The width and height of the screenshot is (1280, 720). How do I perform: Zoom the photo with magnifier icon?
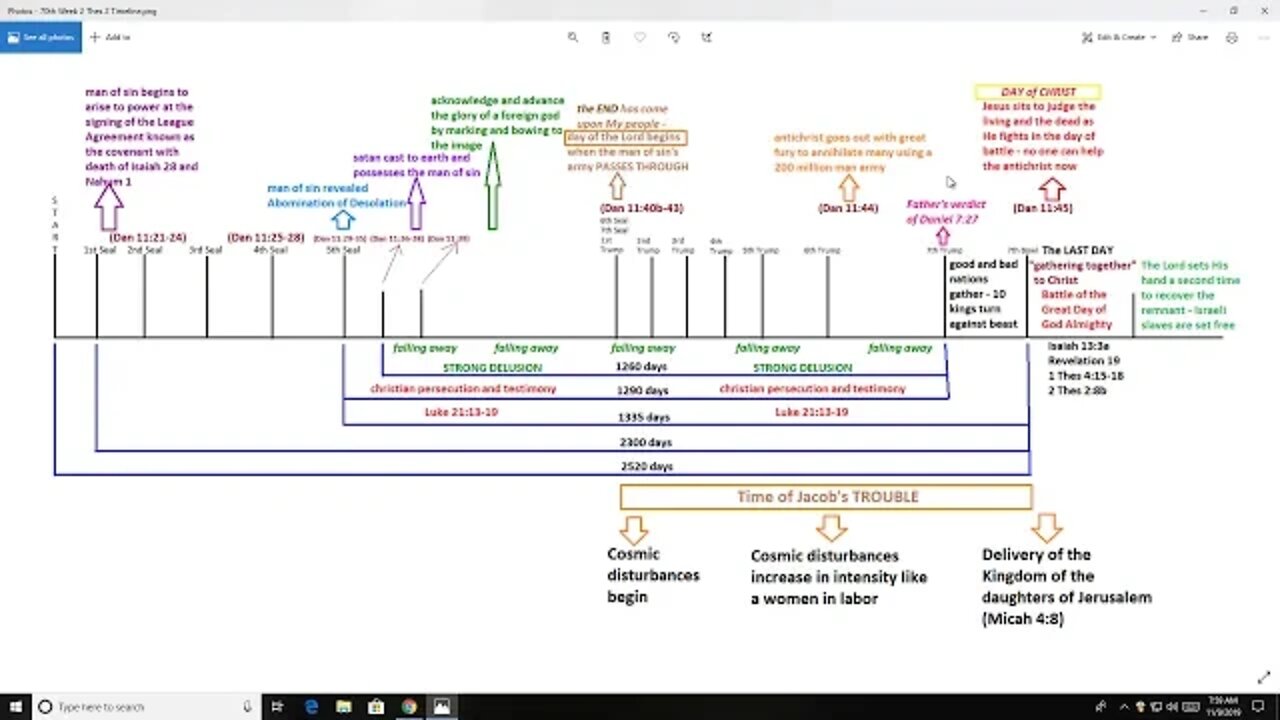(573, 37)
